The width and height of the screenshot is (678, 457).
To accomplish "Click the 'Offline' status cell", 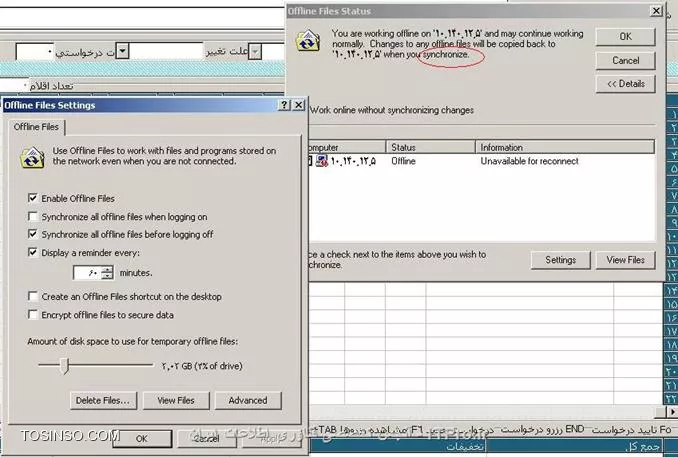I will pyautogui.click(x=403, y=161).
